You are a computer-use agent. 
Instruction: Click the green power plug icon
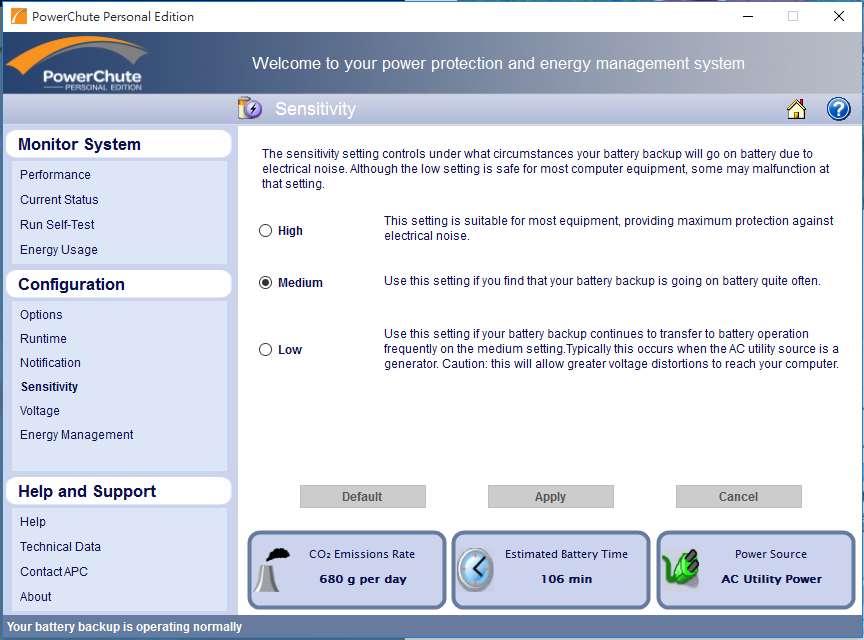coord(681,568)
